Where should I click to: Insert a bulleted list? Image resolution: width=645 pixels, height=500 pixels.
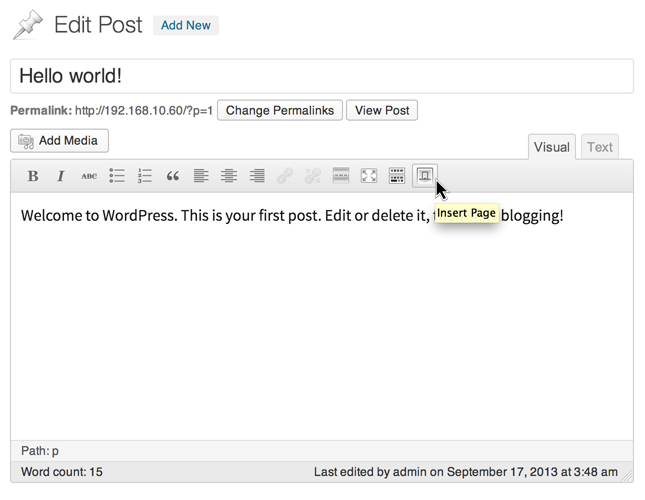pyautogui.click(x=117, y=176)
